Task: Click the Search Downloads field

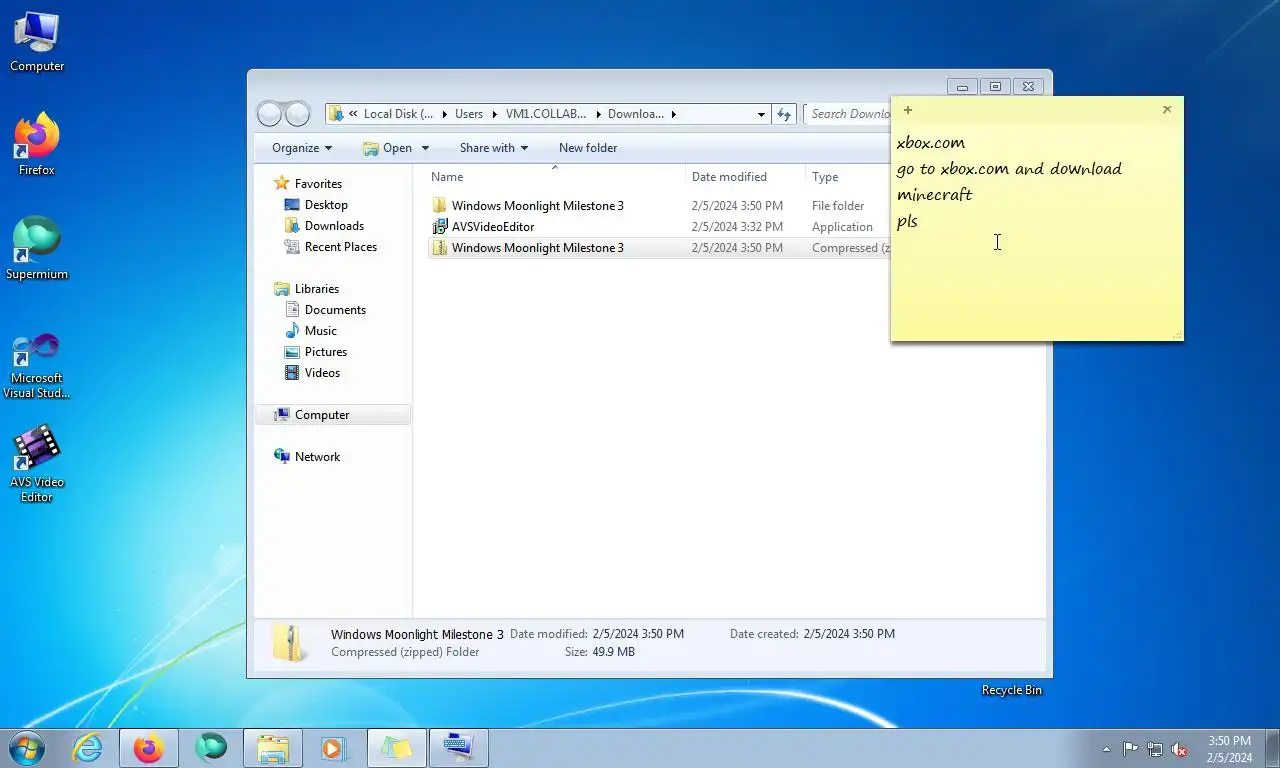Action: [848, 114]
